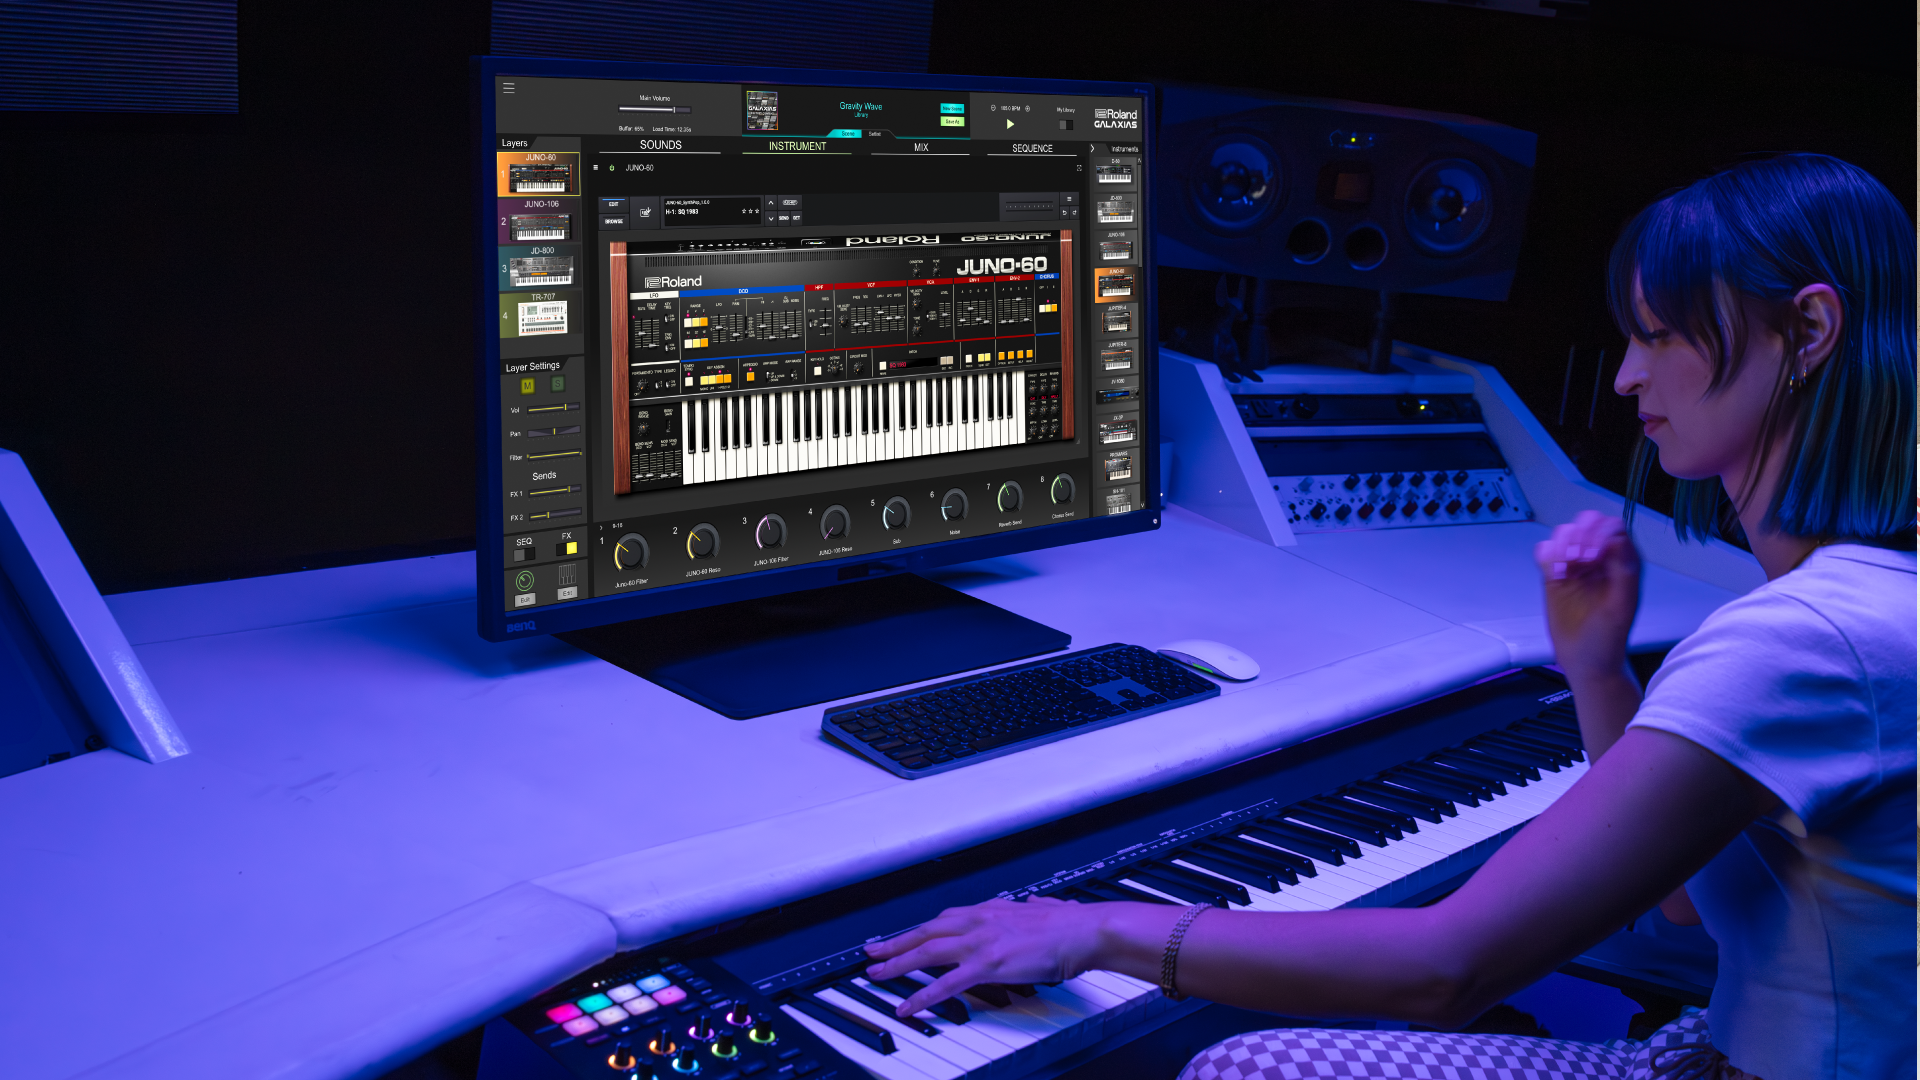Screen dimensions: 1920x1080
Task: Toggle the JUNO-60 instrument checkbox
Action: point(616,167)
